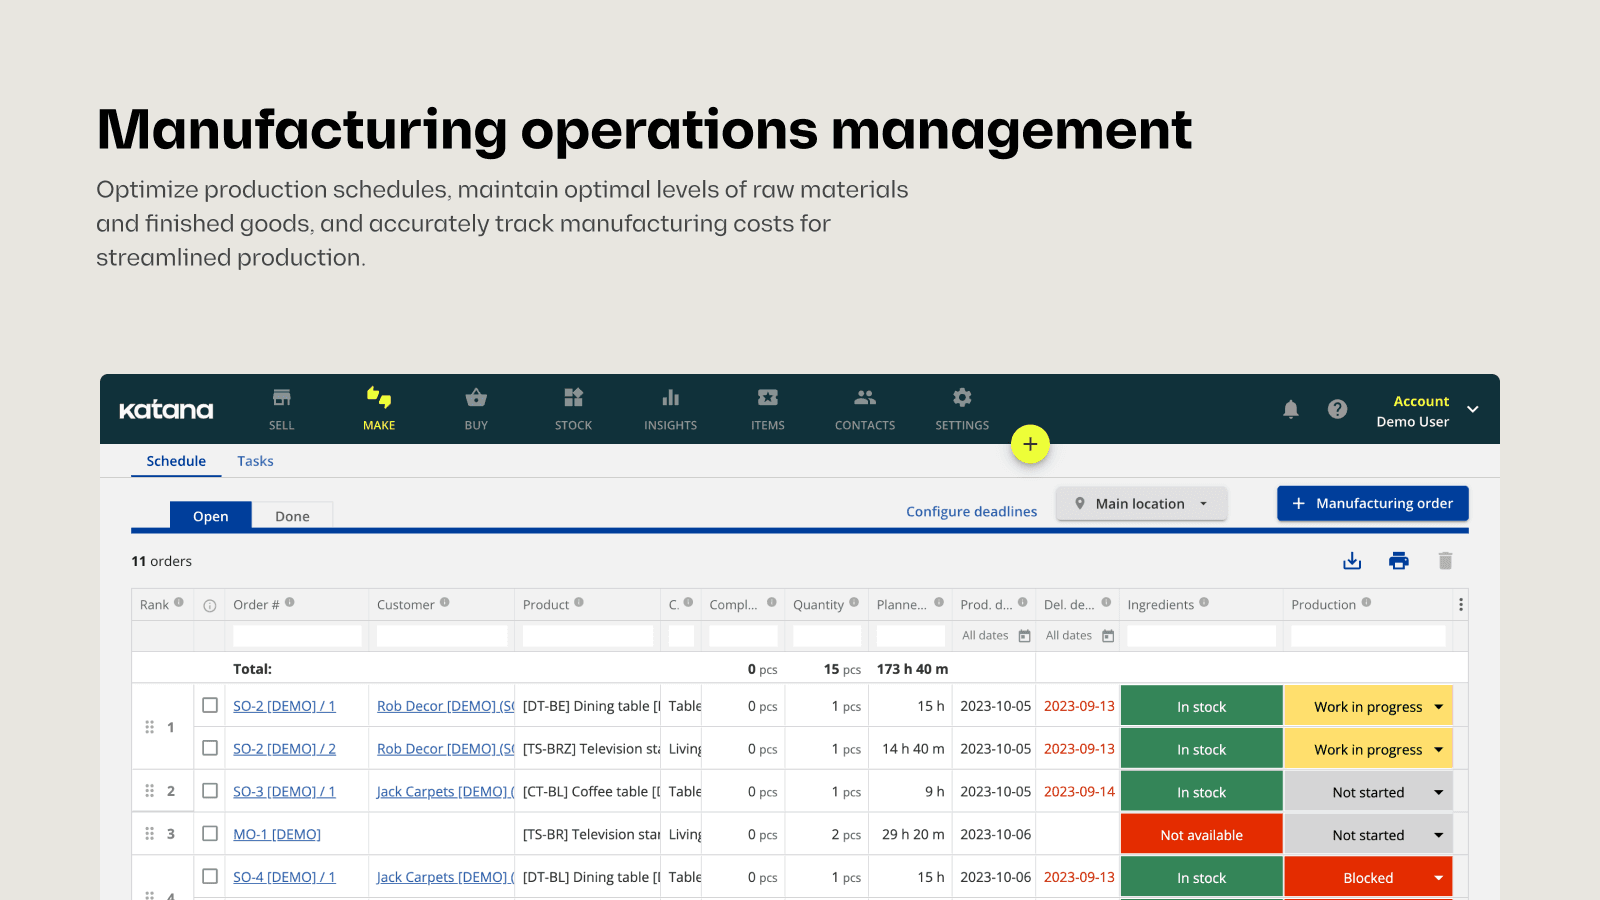1600x900 pixels.
Task: Switch the schedule view to Done
Action: coord(292,515)
